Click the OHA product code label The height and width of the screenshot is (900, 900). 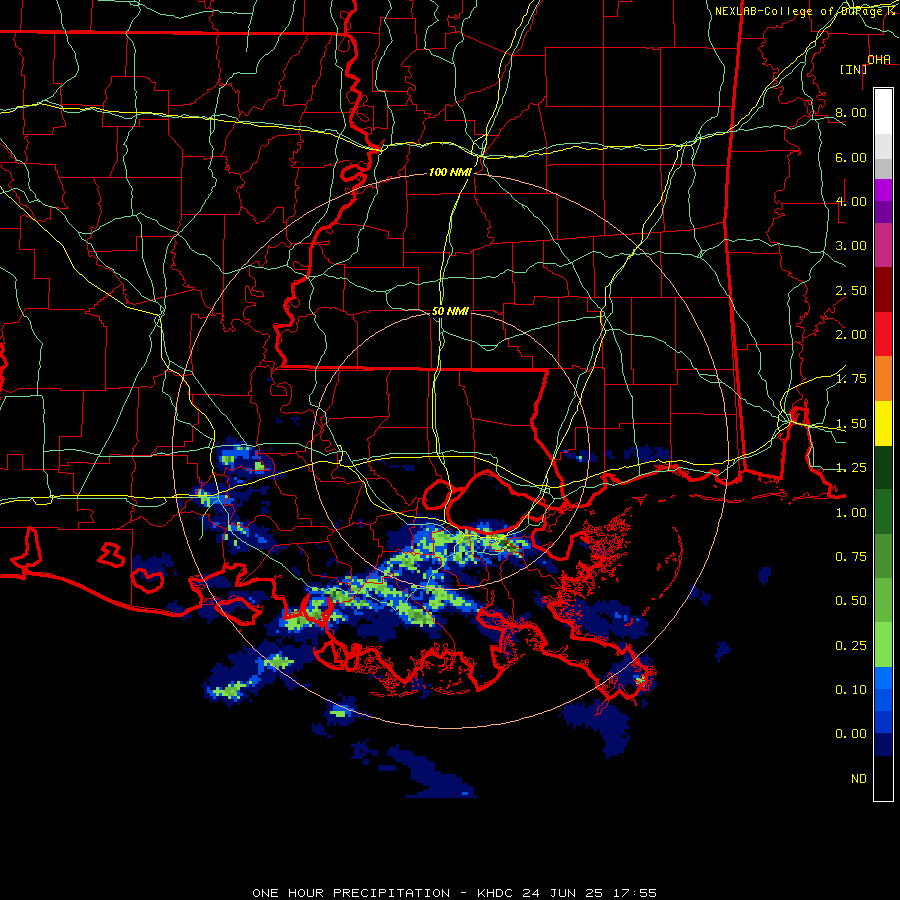[879, 59]
